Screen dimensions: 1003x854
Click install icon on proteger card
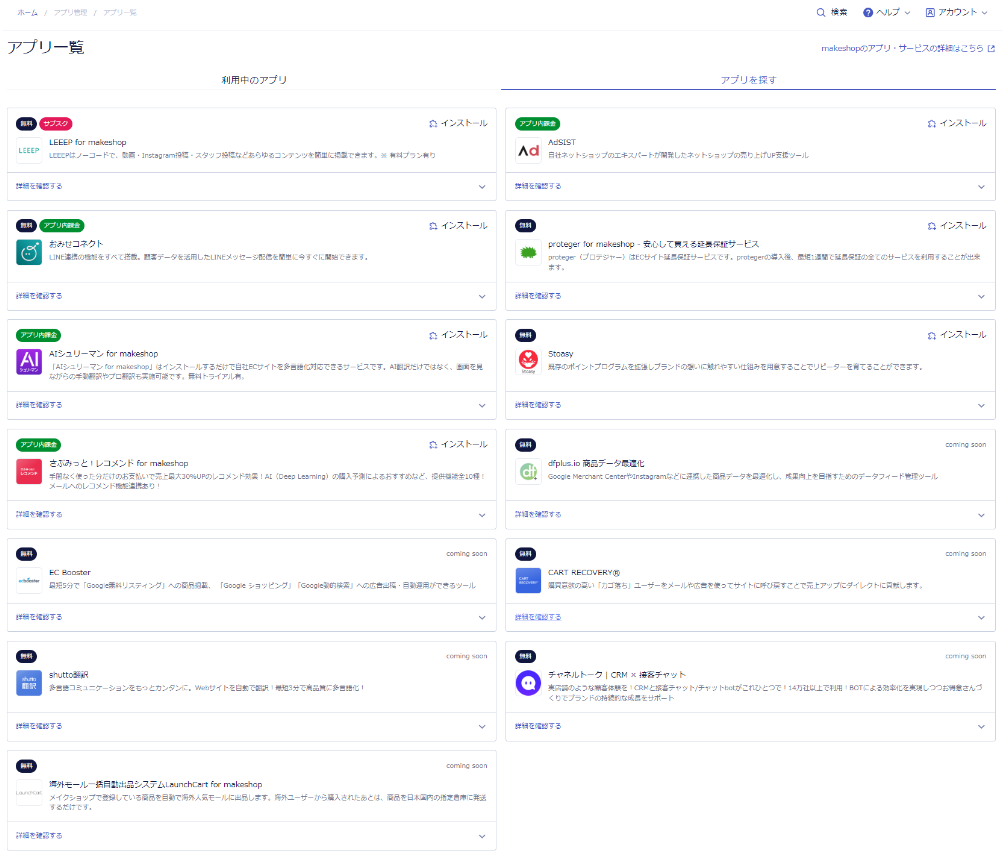coord(932,226)
